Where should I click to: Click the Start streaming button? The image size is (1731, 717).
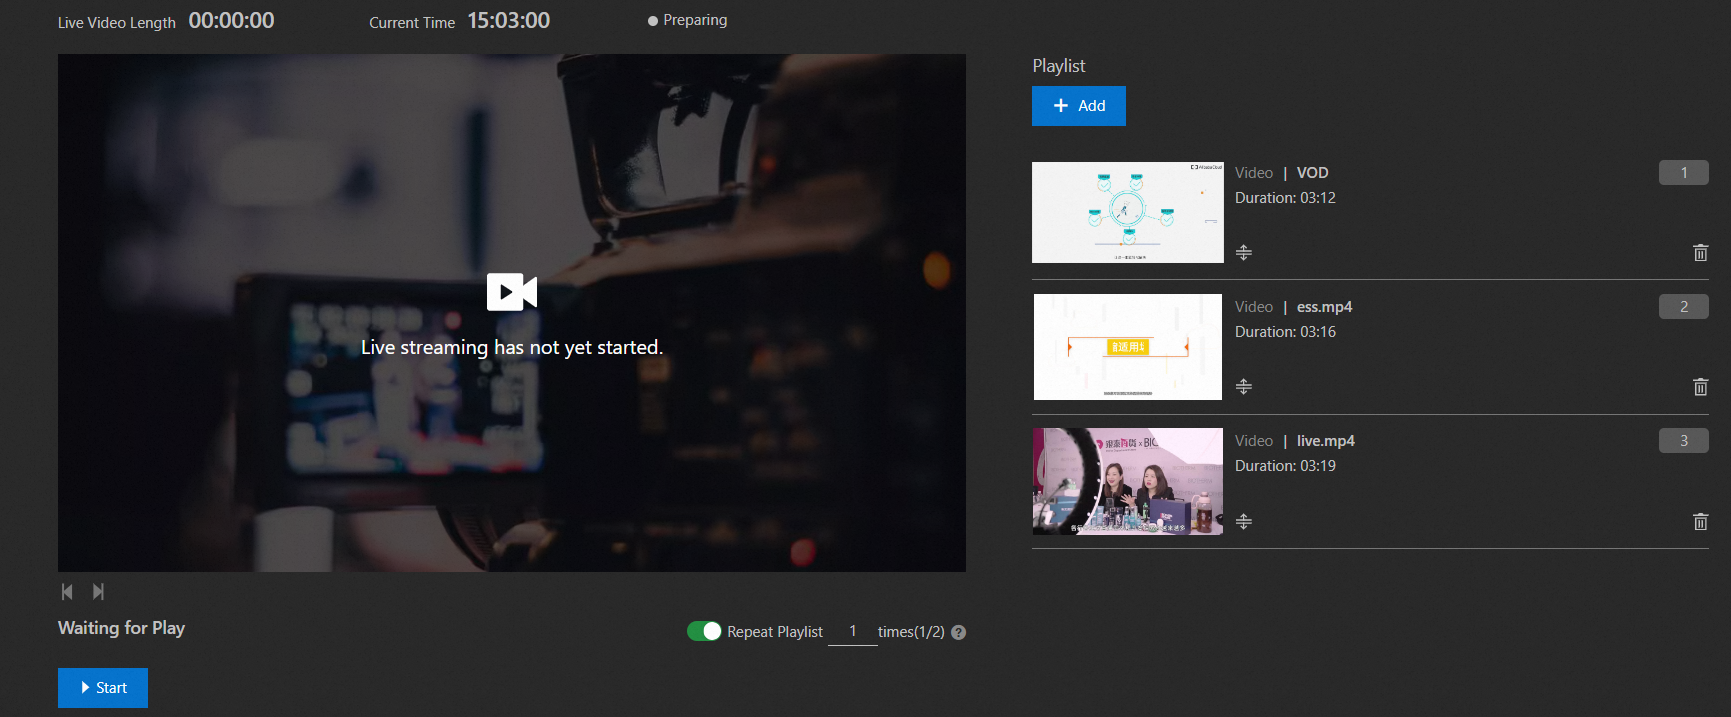click(x=103, y=688)
